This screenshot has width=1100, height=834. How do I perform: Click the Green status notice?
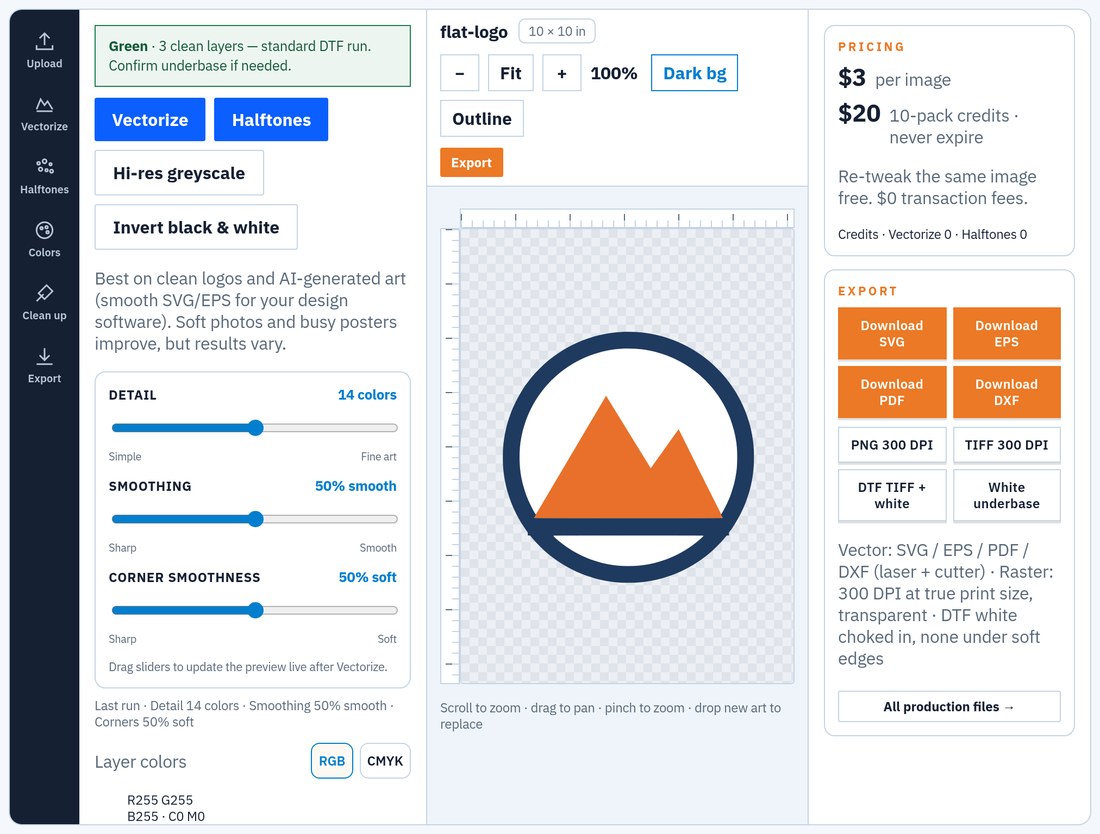coord(253,56)
